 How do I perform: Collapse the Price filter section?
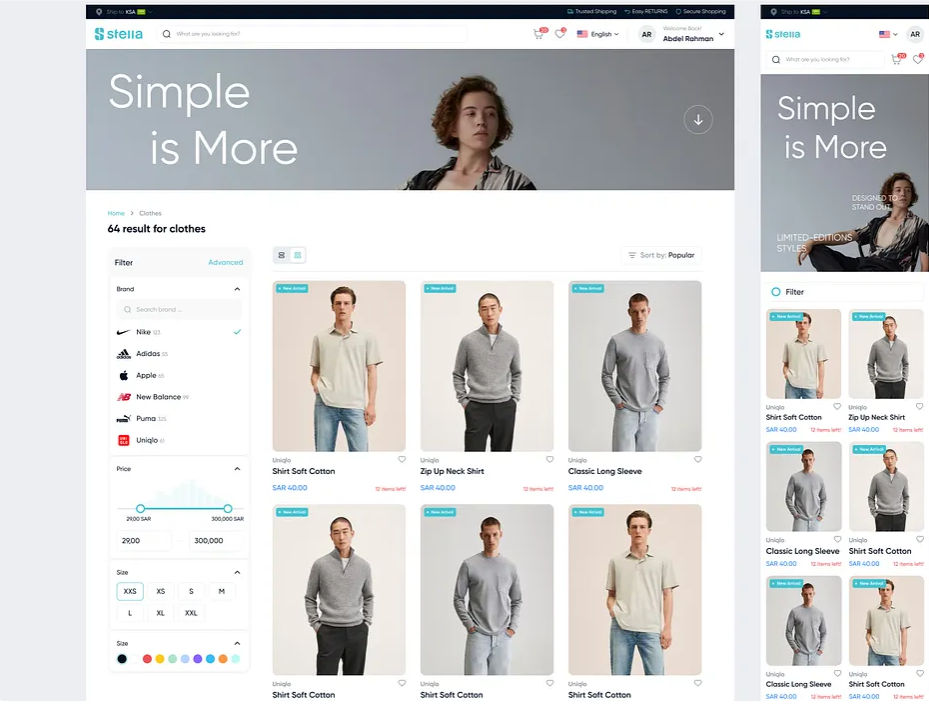[237, 469]
